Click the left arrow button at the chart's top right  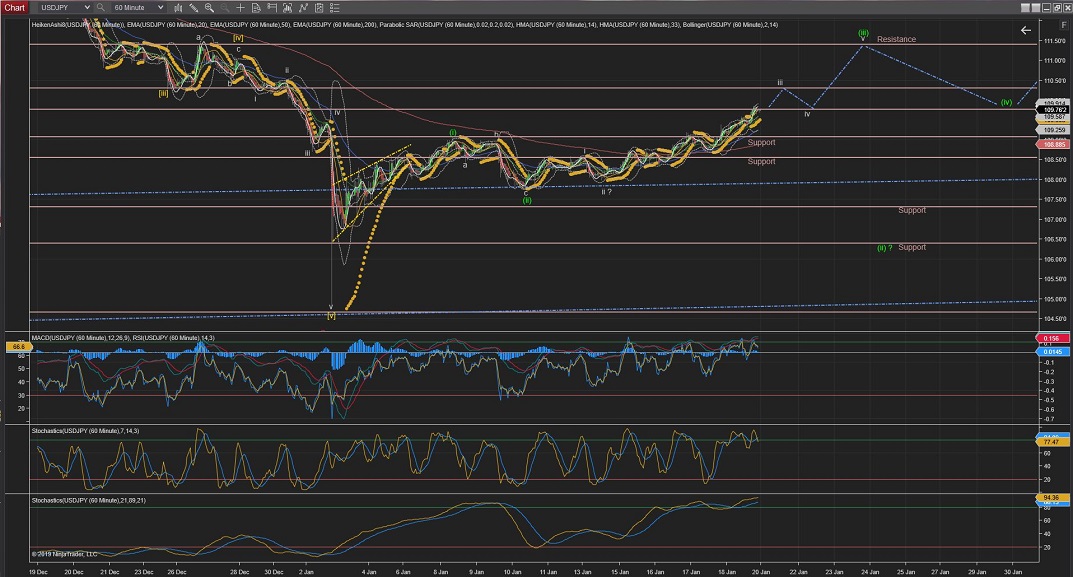1025,31
